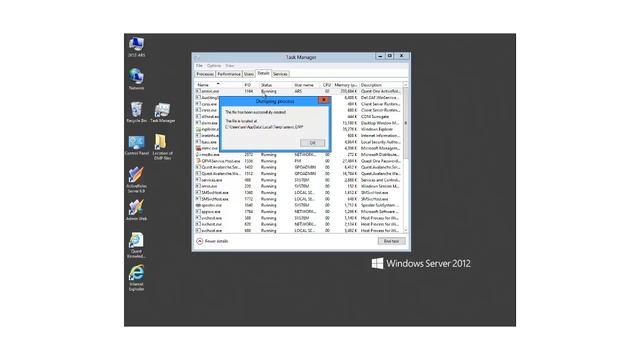Image resolution: width=640 pixels, height=360 pixels.
Task: Click the dump file path text
Action: pyautogui.click(x=264, y=127)
